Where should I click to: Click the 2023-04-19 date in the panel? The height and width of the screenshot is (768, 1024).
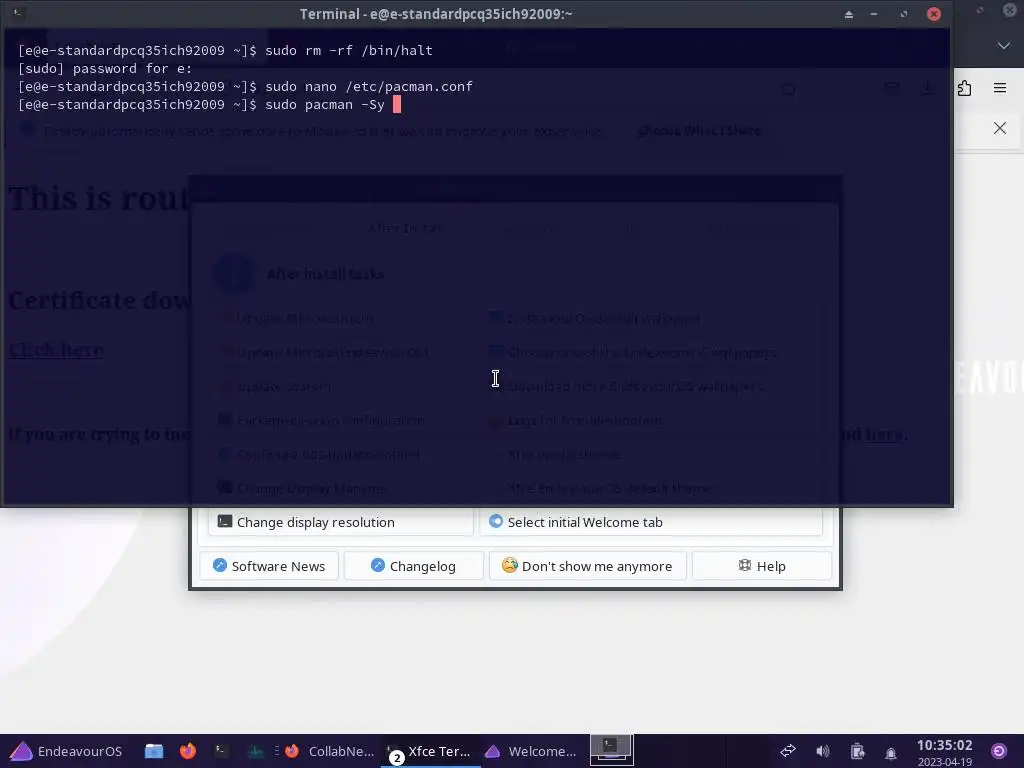click(944, 761)
